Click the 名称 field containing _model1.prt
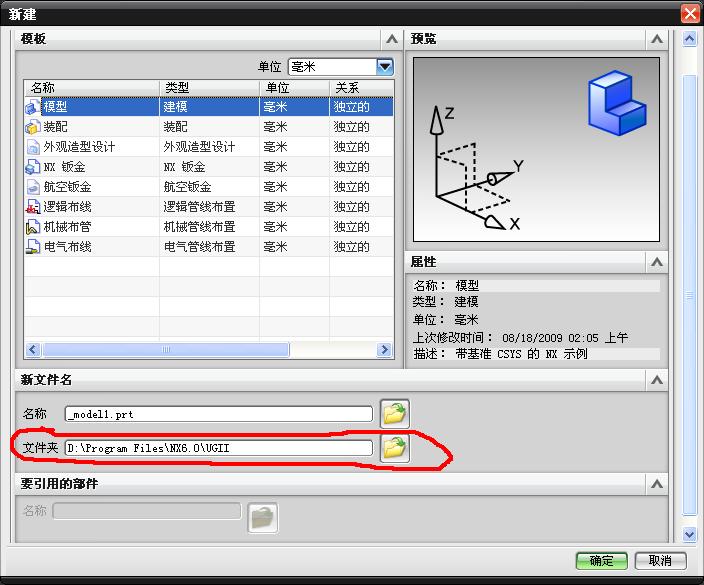The width and height of the screenshot is (704, 585). [219, 414]
